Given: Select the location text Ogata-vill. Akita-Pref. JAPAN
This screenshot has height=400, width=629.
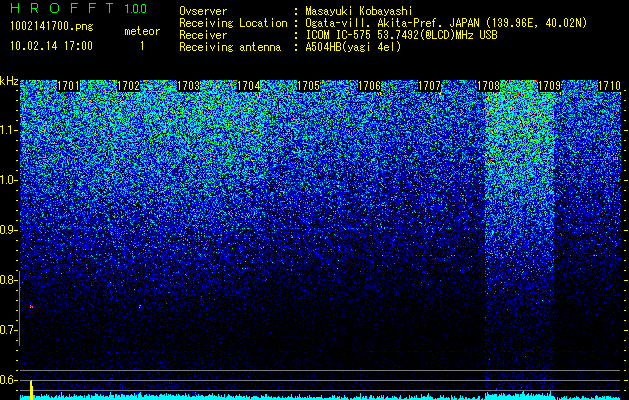Looking at the screenshot, I should (392, 23).
